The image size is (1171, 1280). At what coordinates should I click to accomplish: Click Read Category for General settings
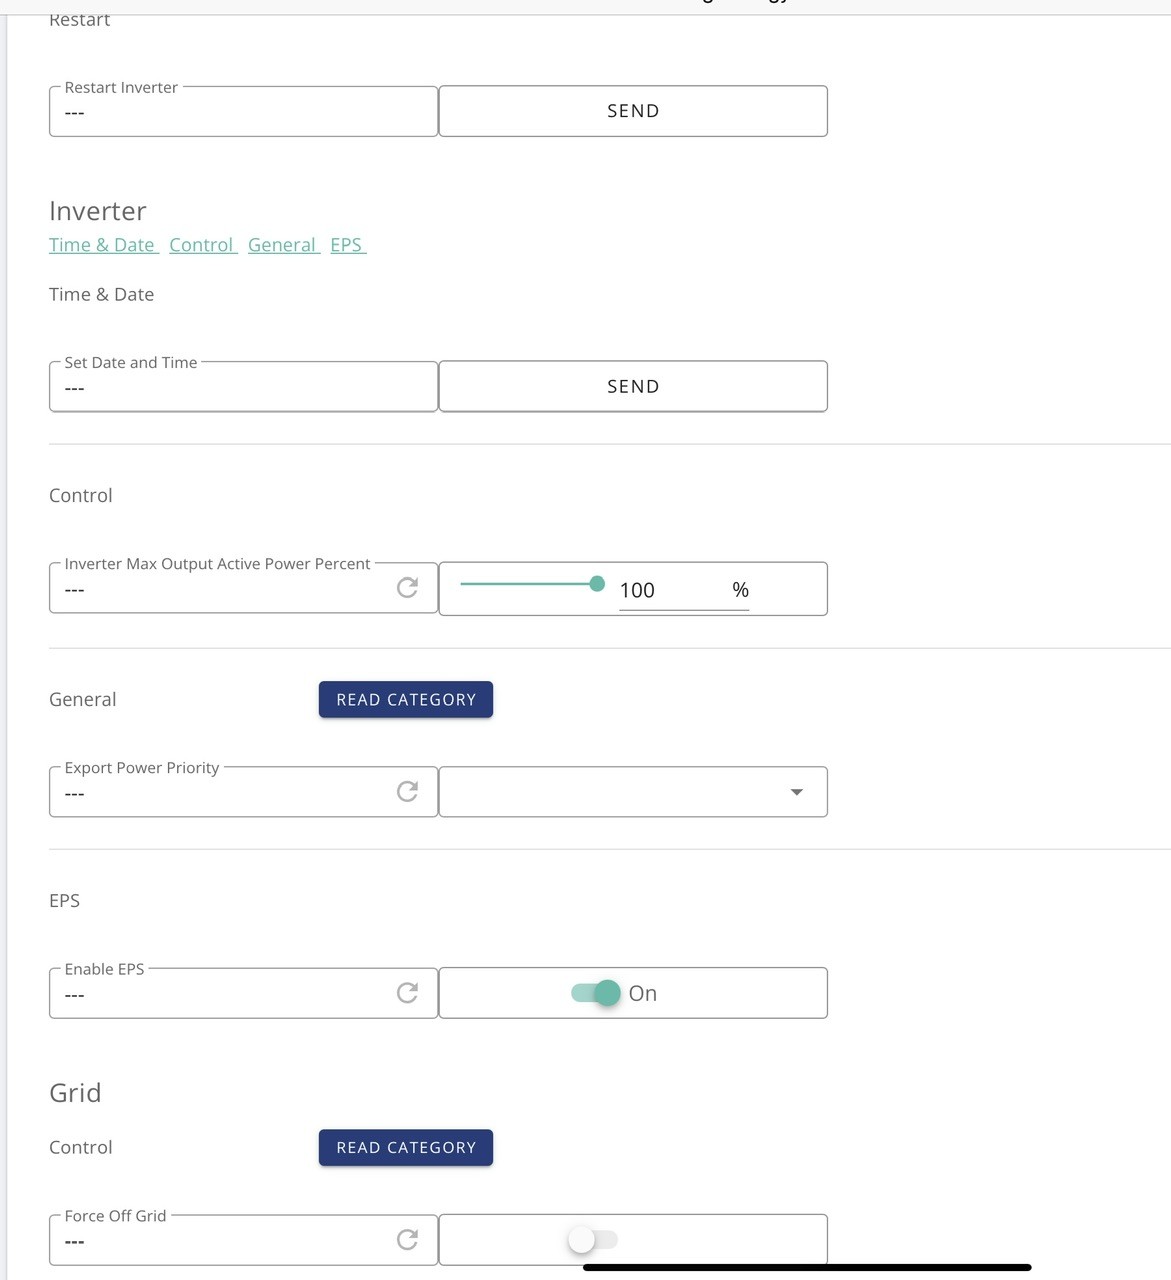click(406, 699)
